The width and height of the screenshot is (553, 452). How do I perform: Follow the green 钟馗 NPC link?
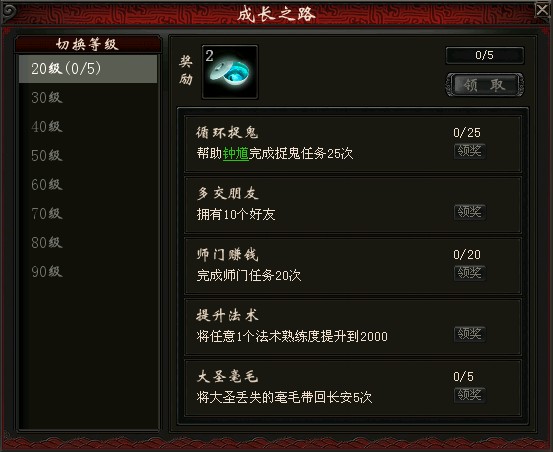click(236, 154)
